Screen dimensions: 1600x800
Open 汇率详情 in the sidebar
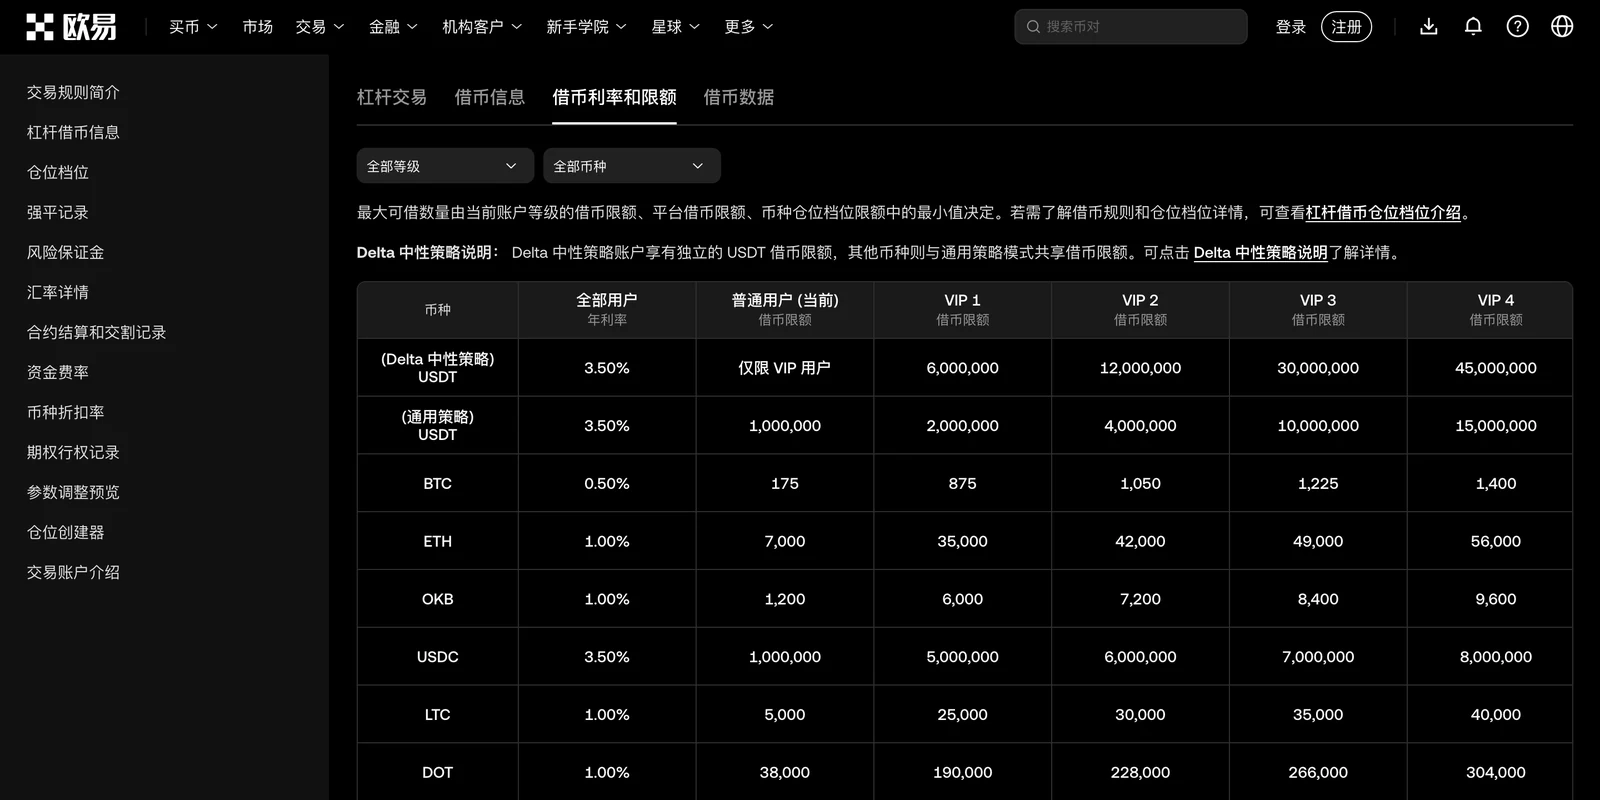coord(58,292)
